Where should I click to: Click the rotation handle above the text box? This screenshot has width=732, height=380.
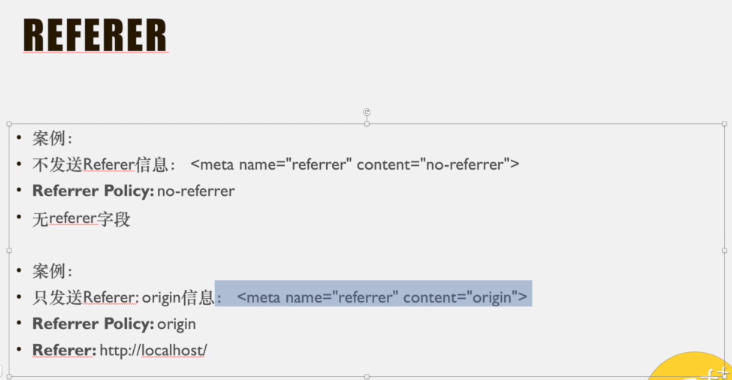(x=367, y=112)
